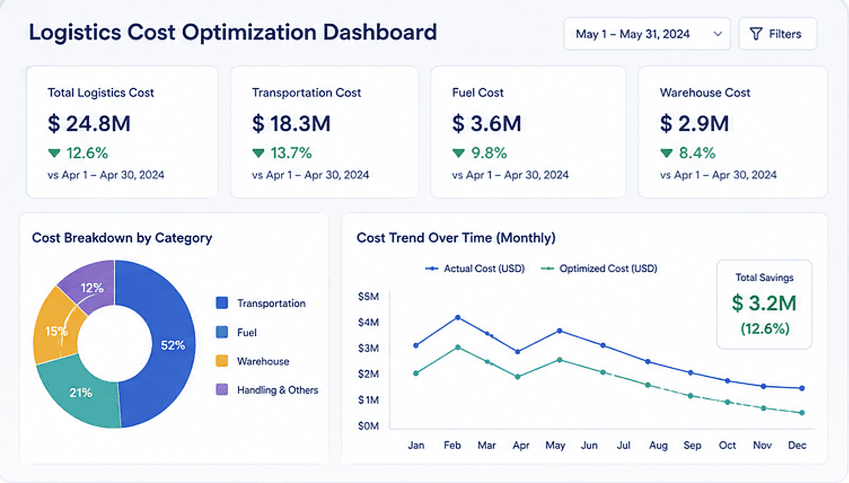Click the chevron arrow in the date range selector

pos(717,34)
